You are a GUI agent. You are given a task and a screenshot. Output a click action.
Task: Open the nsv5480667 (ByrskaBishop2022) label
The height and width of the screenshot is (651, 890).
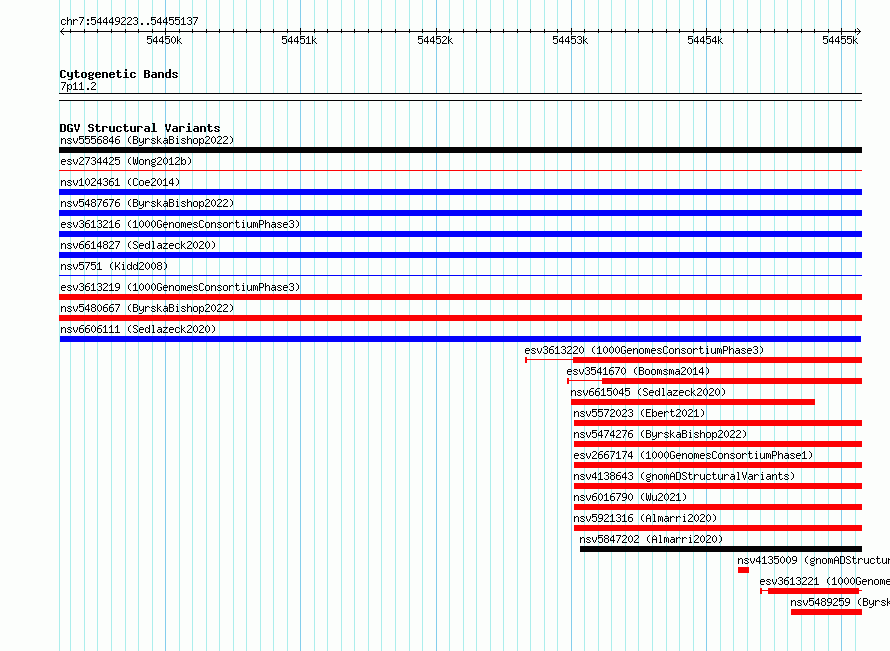pyautogui.click(x=147, y=308)
